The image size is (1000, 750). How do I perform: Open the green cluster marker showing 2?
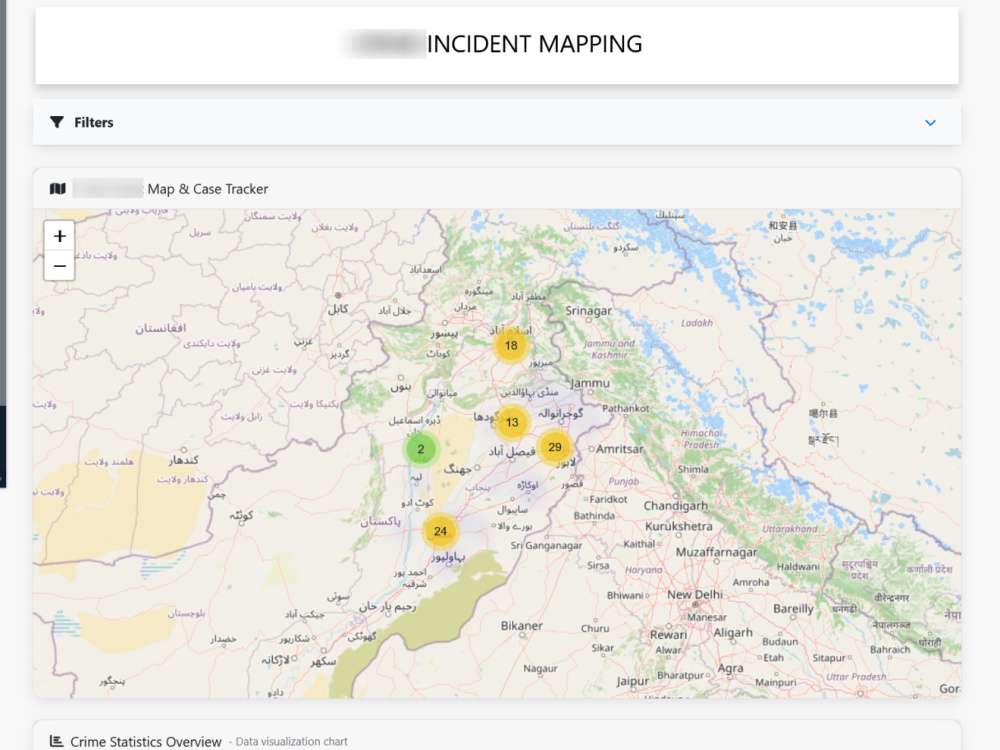tap(420, 449)
